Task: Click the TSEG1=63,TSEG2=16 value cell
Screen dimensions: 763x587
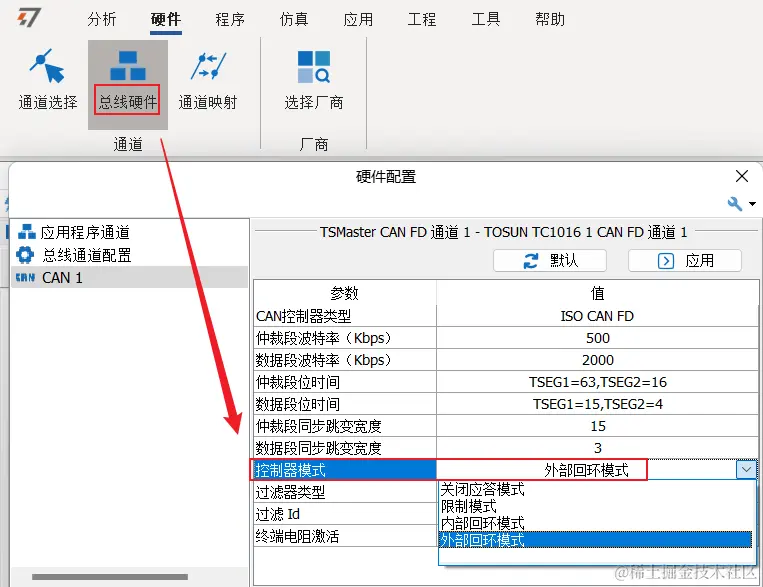Action: click(x=598, y=382)
